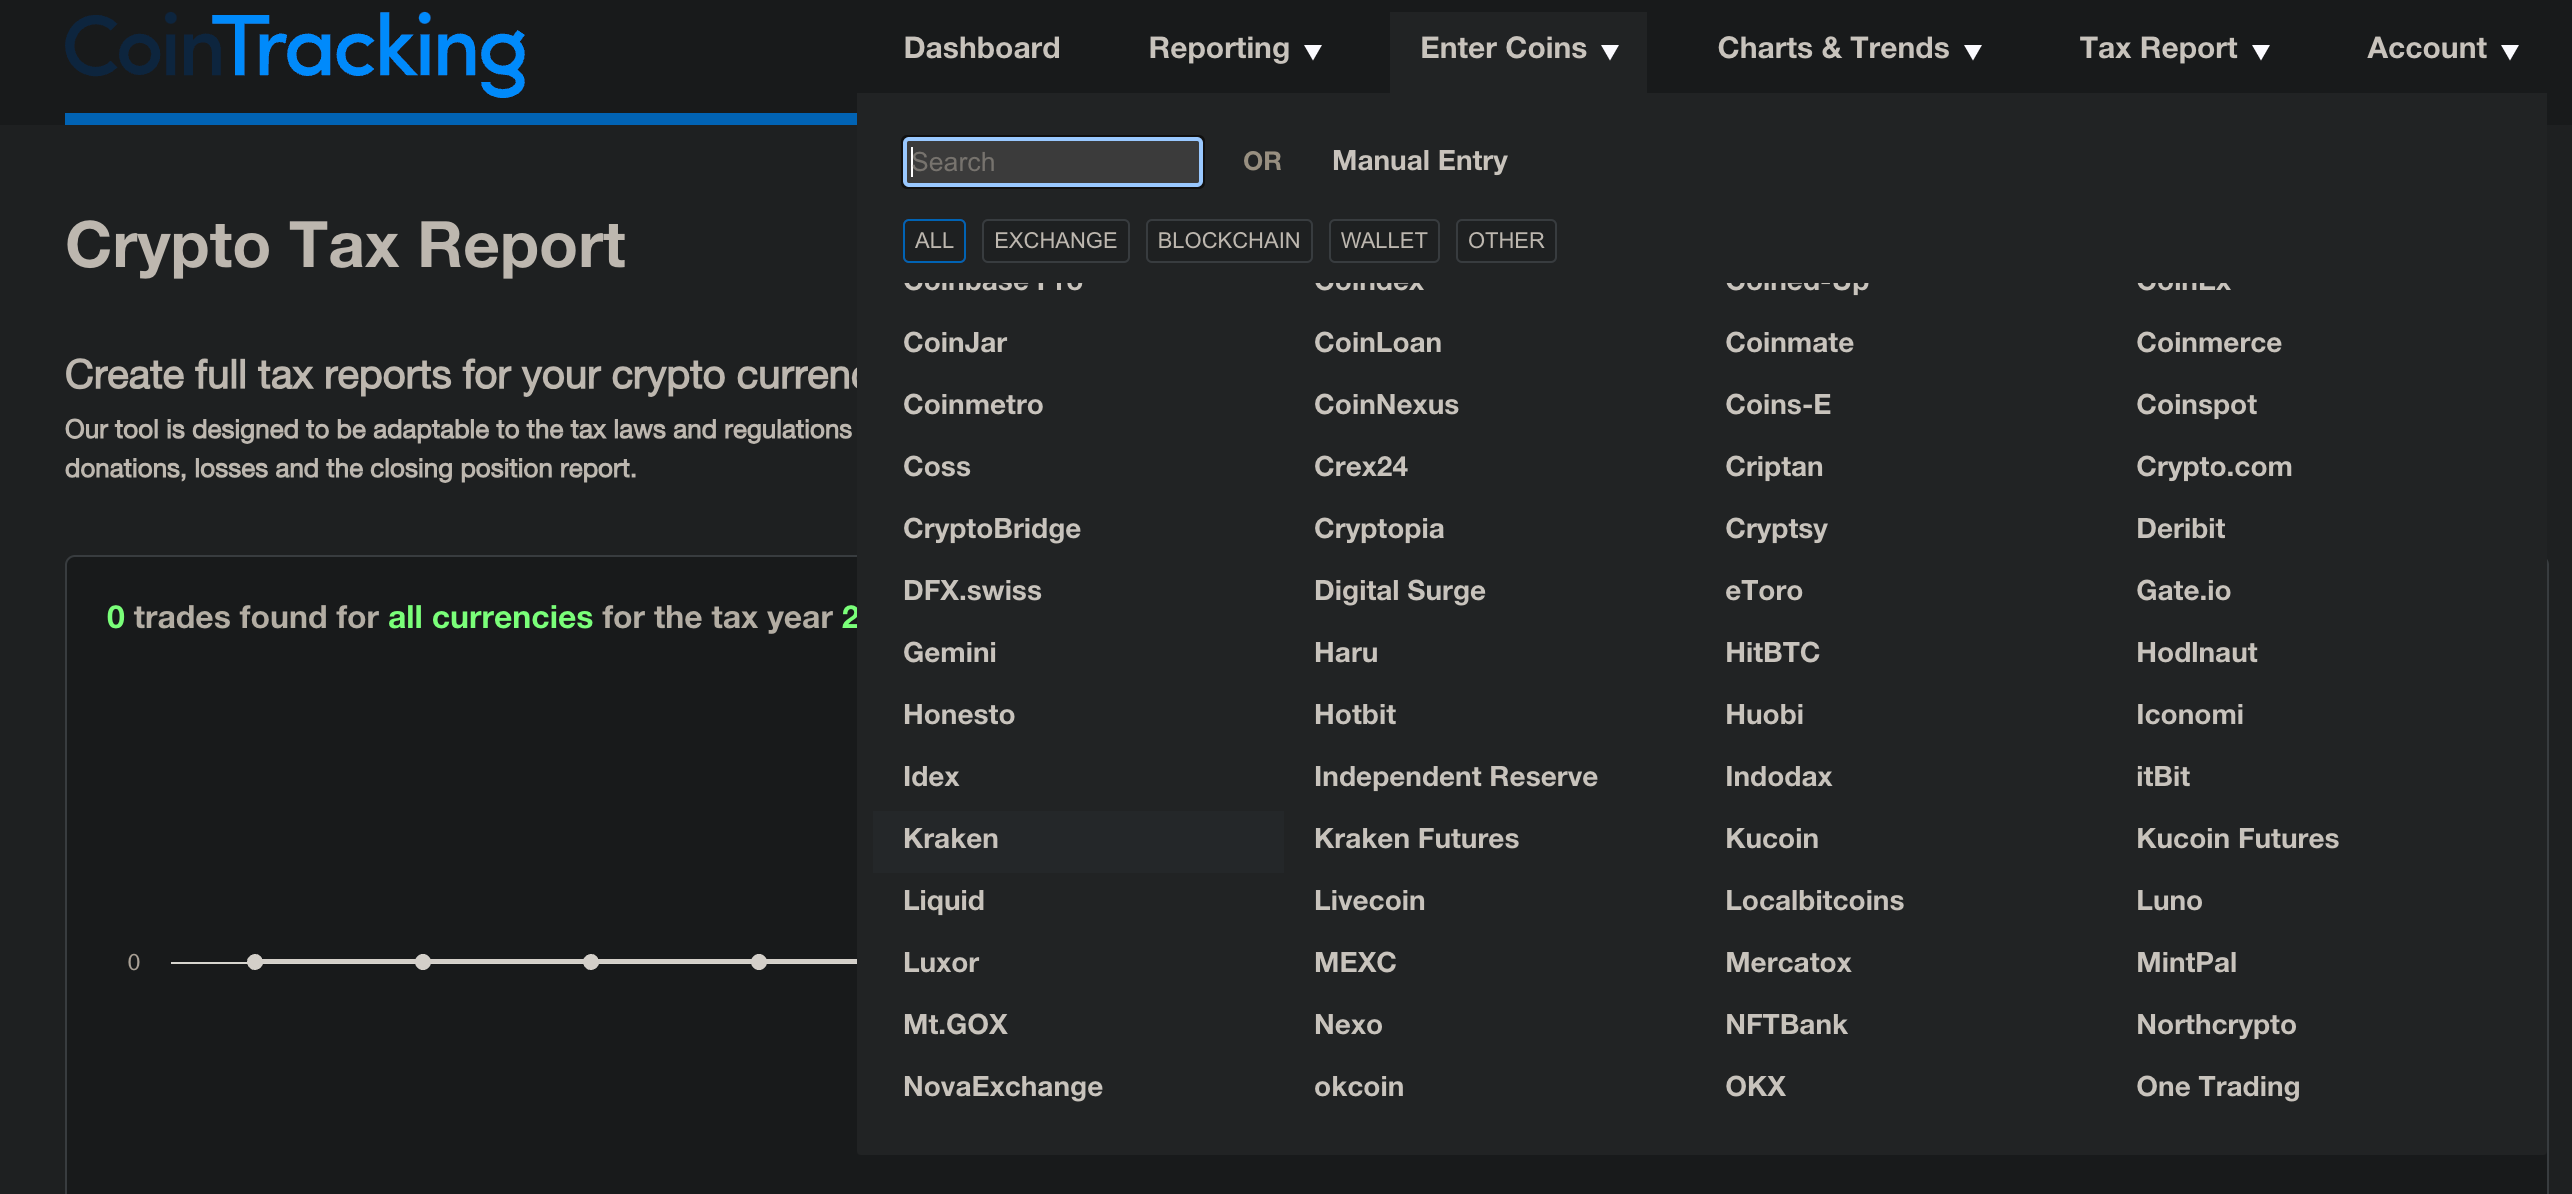Select Crypto.com import option
Image resolution: width=2572 pixels, height=1194 pixels.
pyautogui.click(x=2213, y=467)
